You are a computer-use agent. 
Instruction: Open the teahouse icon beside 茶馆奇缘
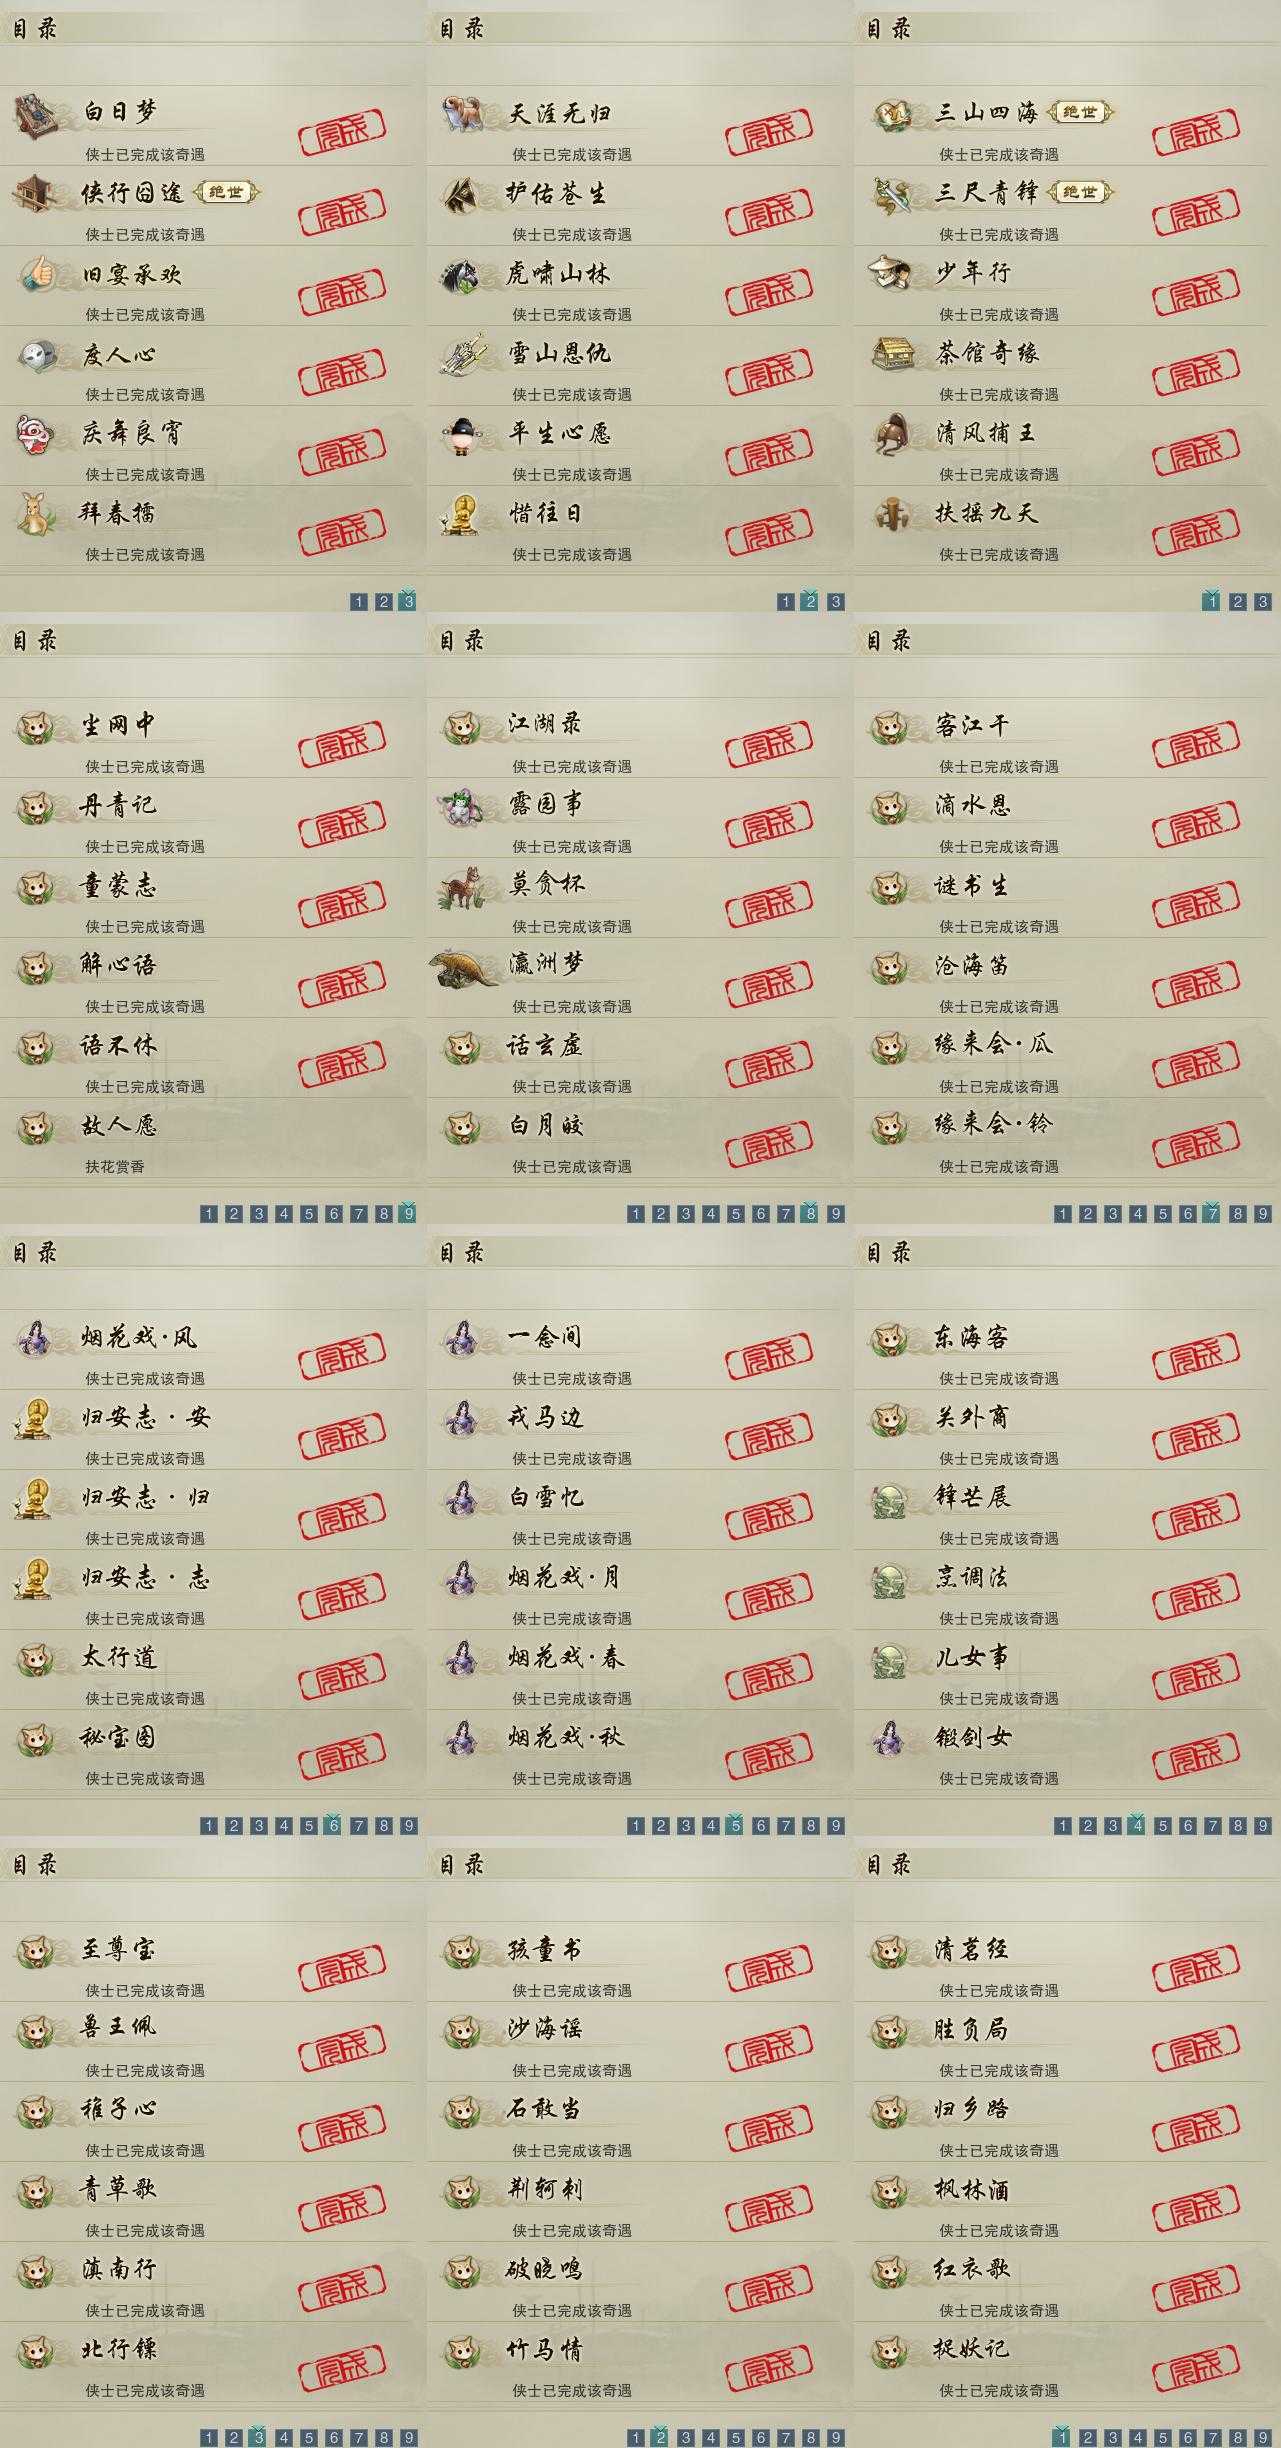click(891, 353)
